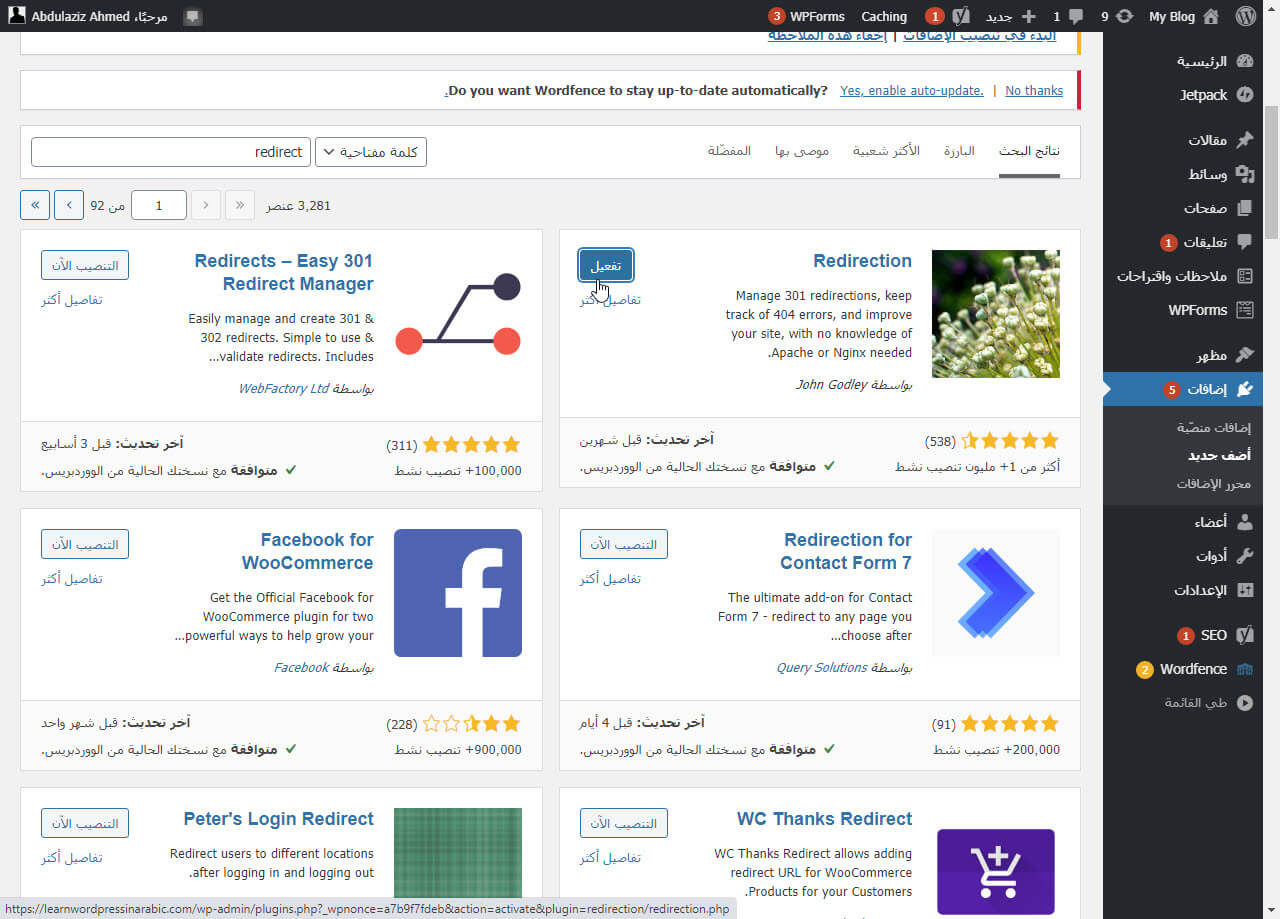Image resolution: width=1280 pixels, height=919 pixels.
Task: Open the keyword (كلمة مفتاحية) search type dropdown
Action: click(371, 152)
